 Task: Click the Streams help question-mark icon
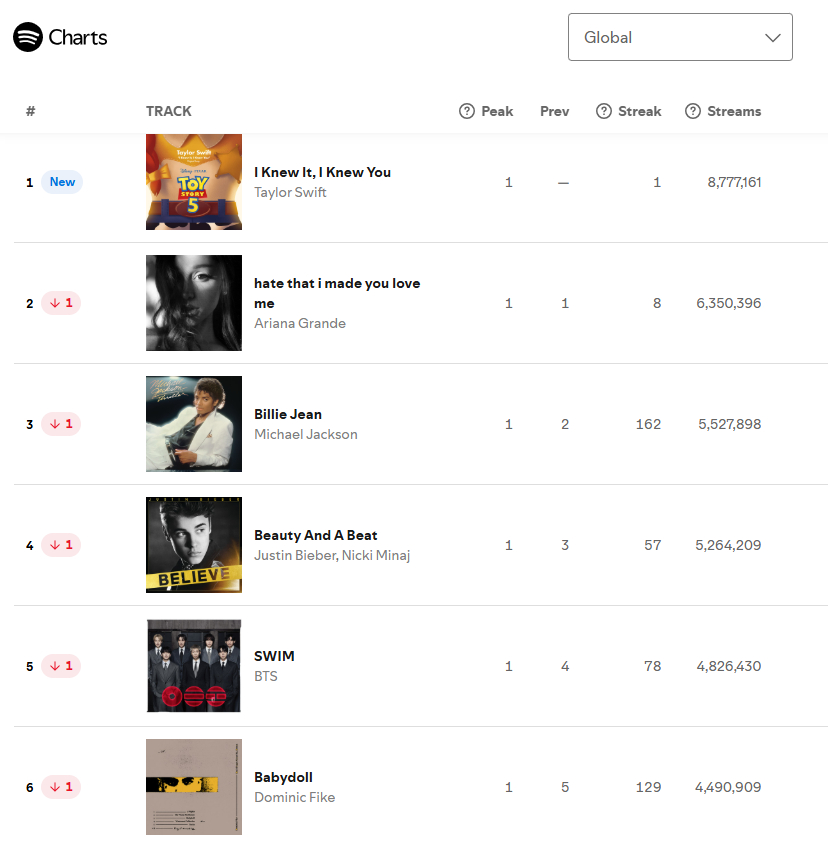693,111
